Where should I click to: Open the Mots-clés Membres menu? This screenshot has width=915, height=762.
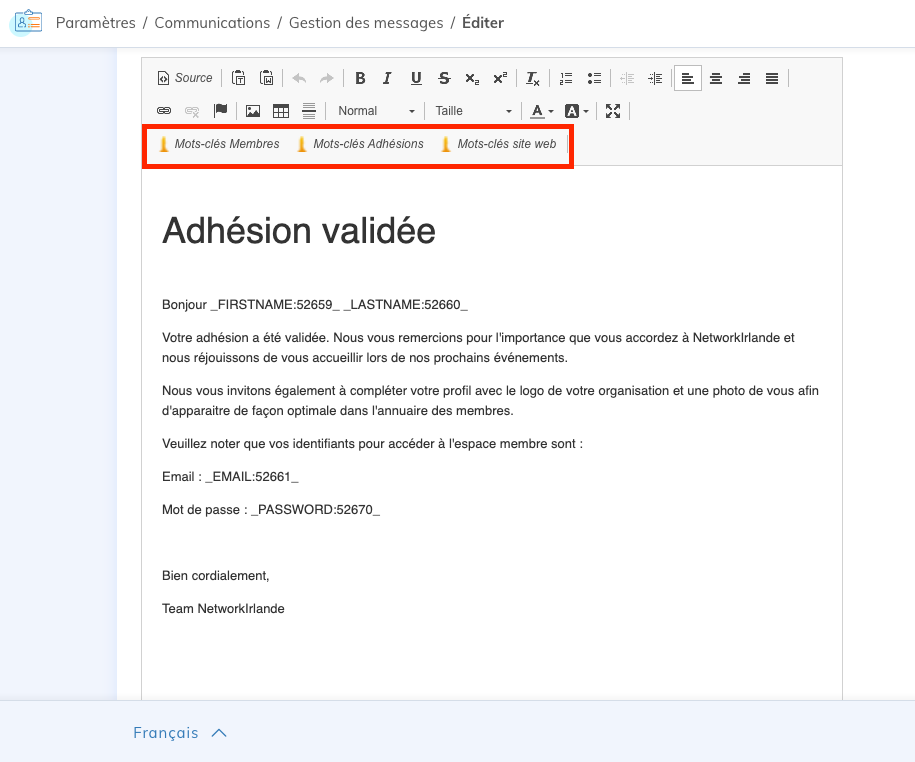[x=219, y=144]
